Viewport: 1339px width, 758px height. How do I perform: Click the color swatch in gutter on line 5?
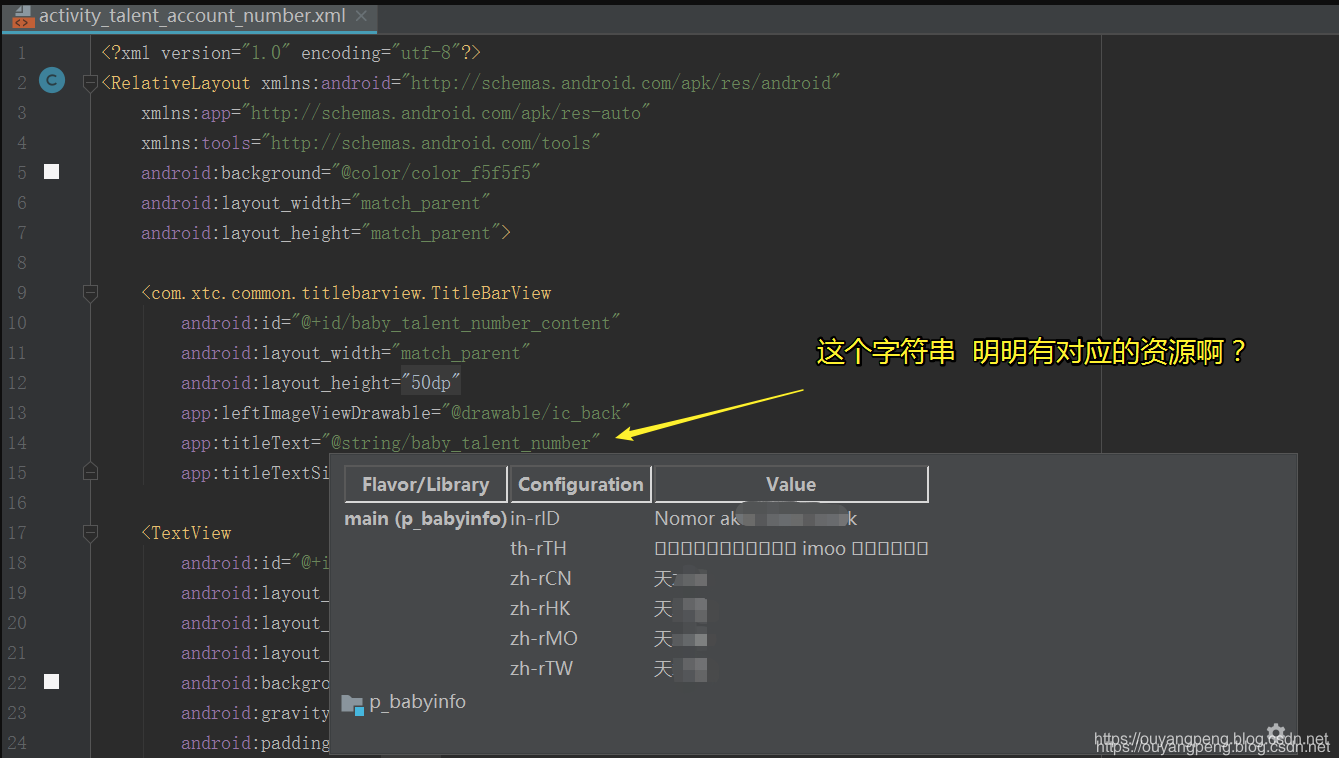51,172
